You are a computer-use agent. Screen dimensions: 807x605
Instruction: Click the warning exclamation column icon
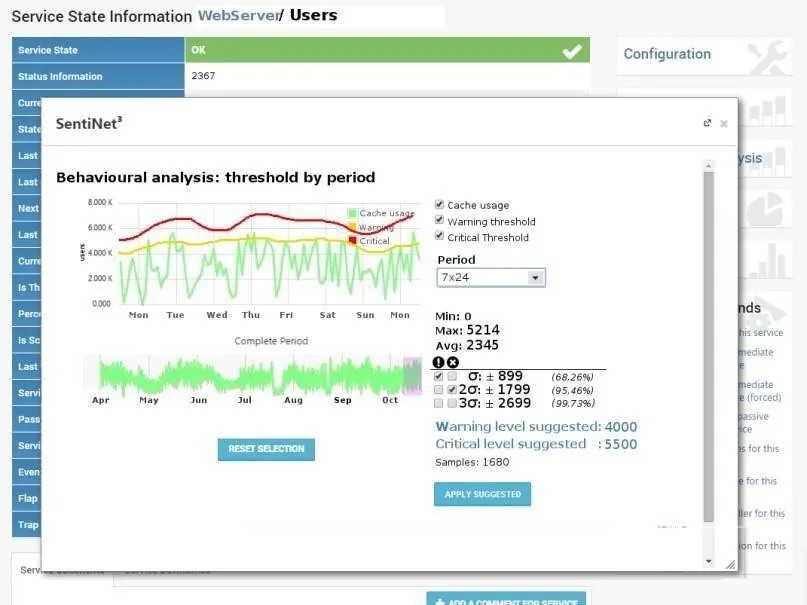pos(438,362)
